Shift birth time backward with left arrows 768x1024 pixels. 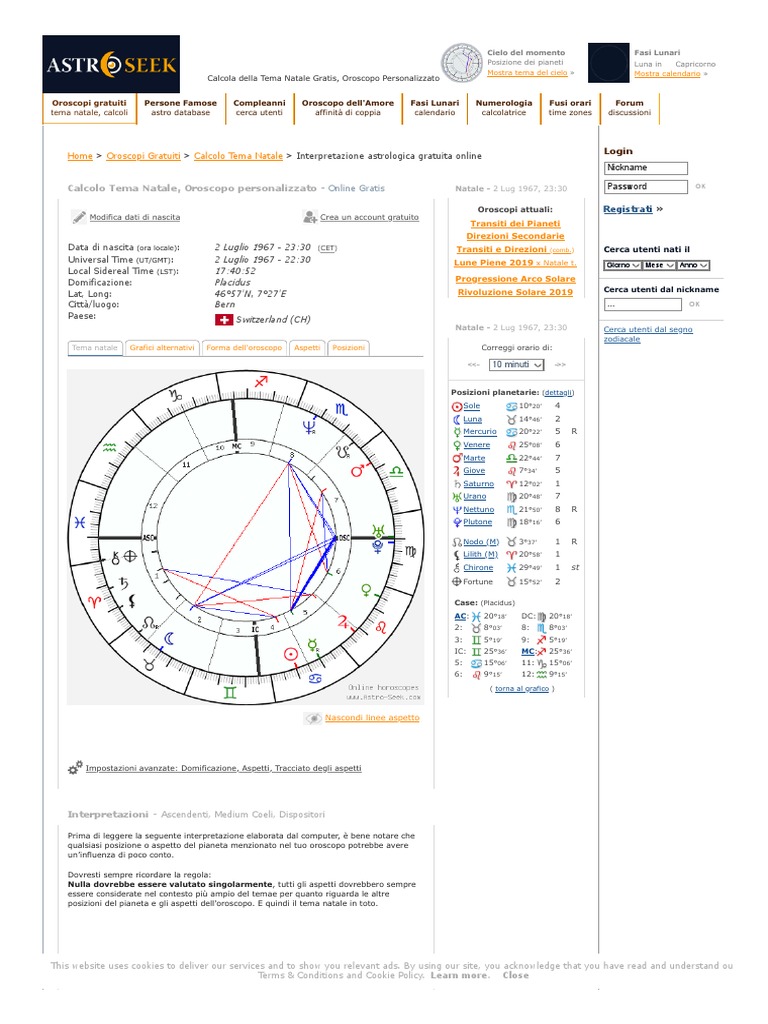[473, 365]
